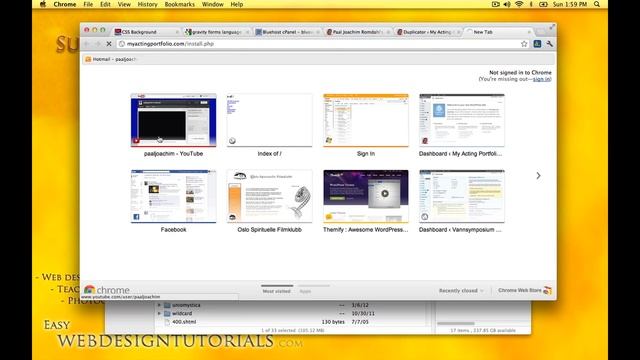Image resolution: width=640 pixels, height=360 pixels.
Task: Stop loading the page
Action: click(109, 44)
